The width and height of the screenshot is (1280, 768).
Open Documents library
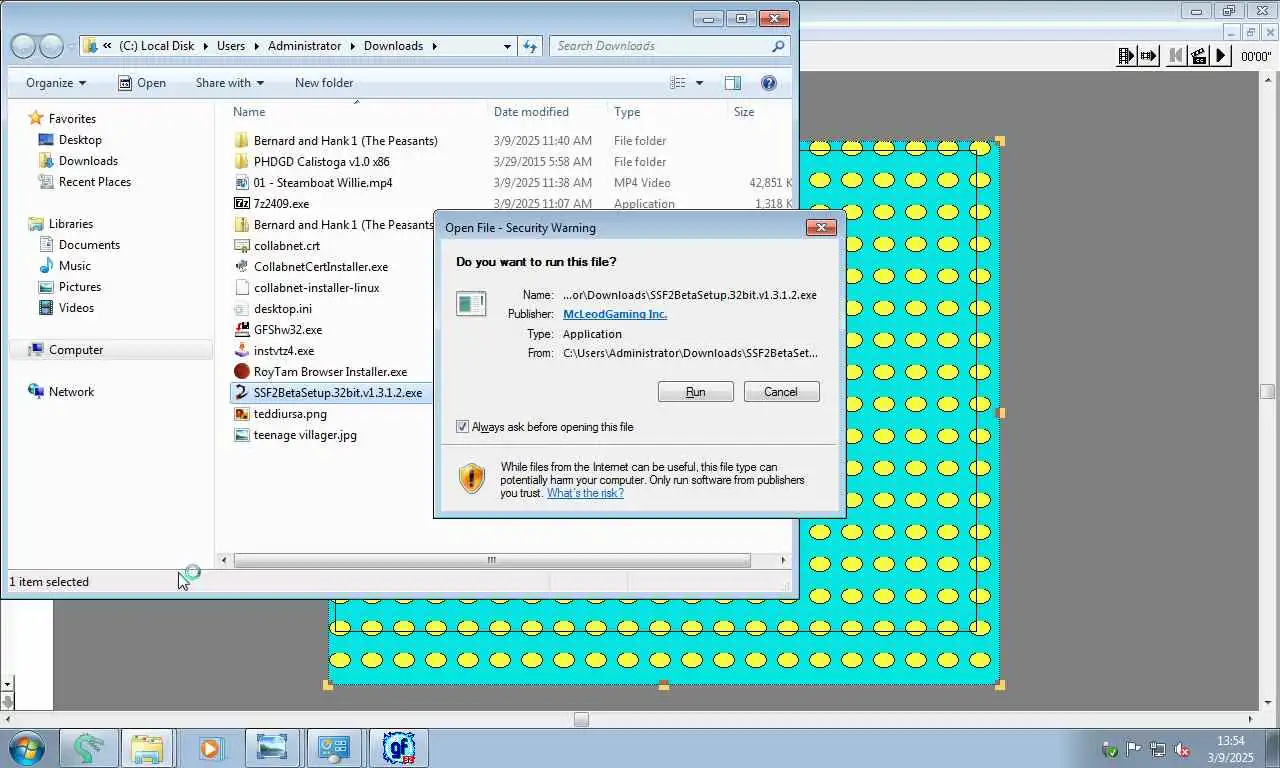pyautogui.click(x=89, y=245)
